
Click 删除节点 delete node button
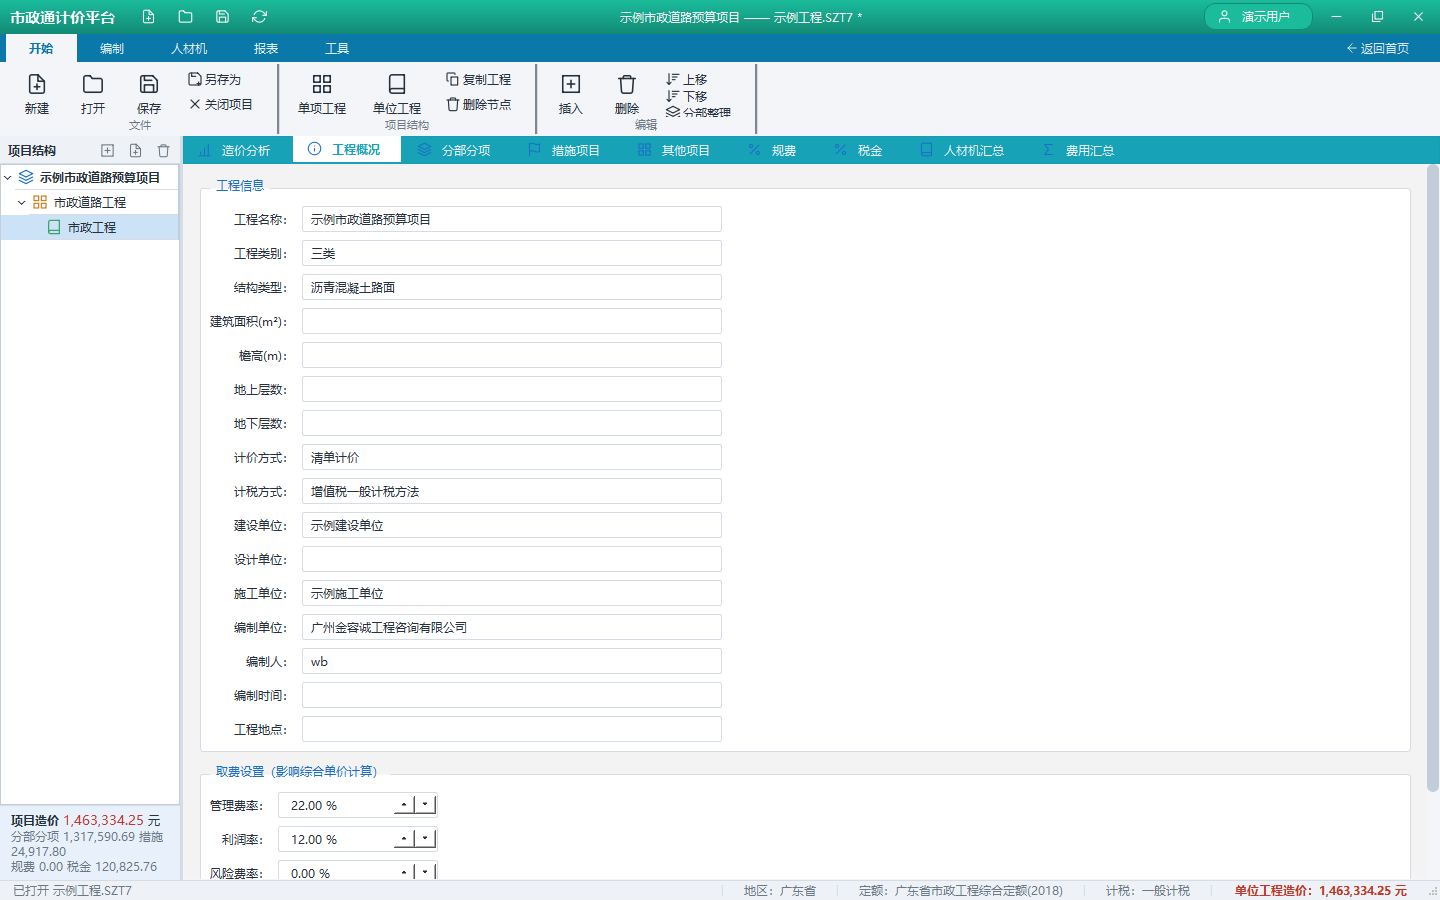click(x=478, y=104)
